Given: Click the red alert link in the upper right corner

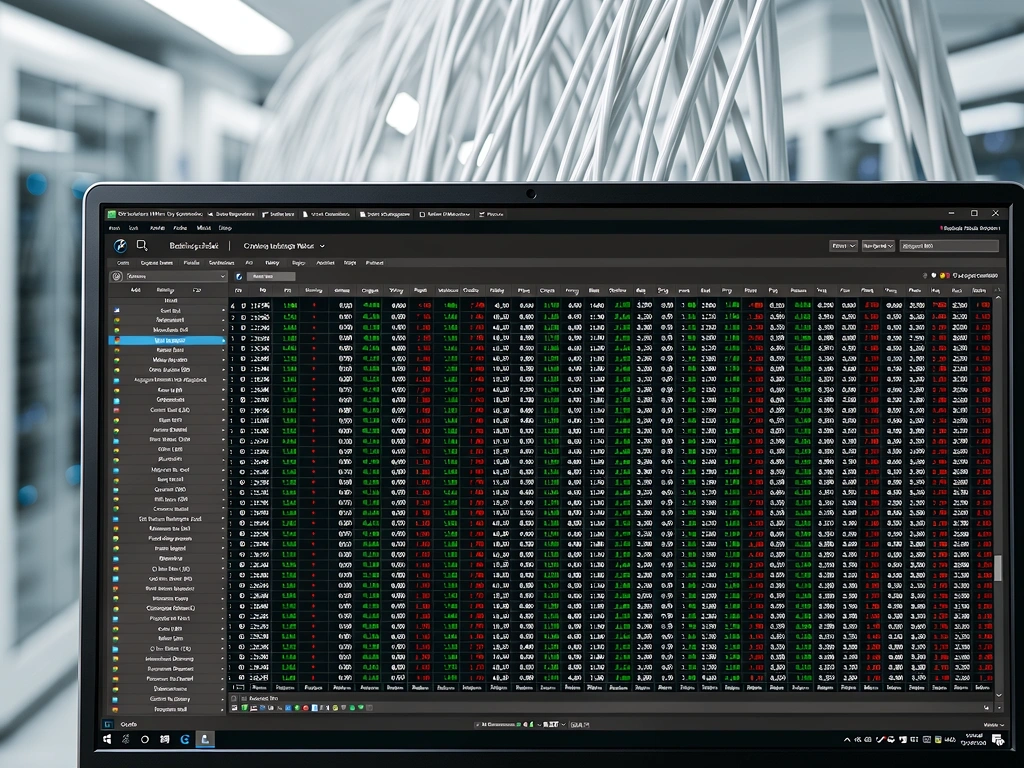Looking at the screenshot, I should click(x=975, y=275).
